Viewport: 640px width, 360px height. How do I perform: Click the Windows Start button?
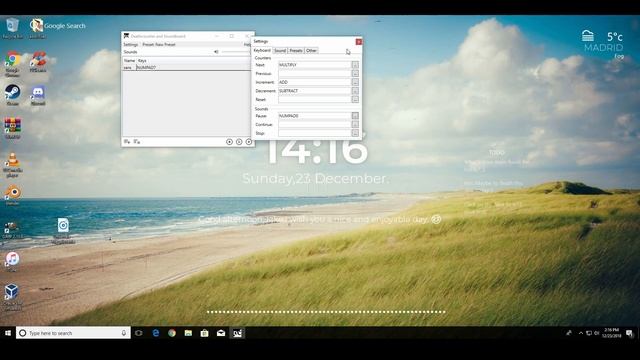coord(8,333)
